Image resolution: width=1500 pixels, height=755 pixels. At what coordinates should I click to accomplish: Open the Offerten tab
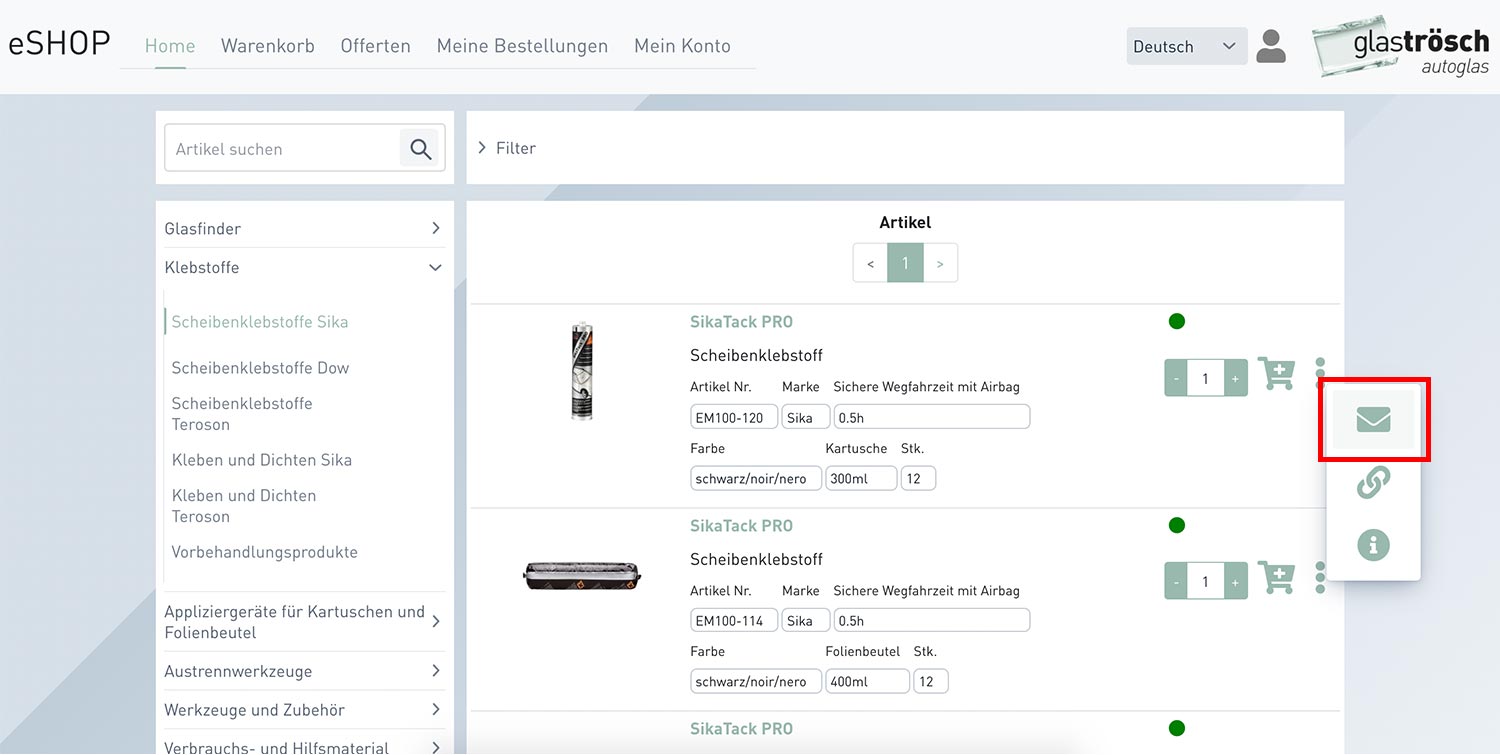pos(375,46)
